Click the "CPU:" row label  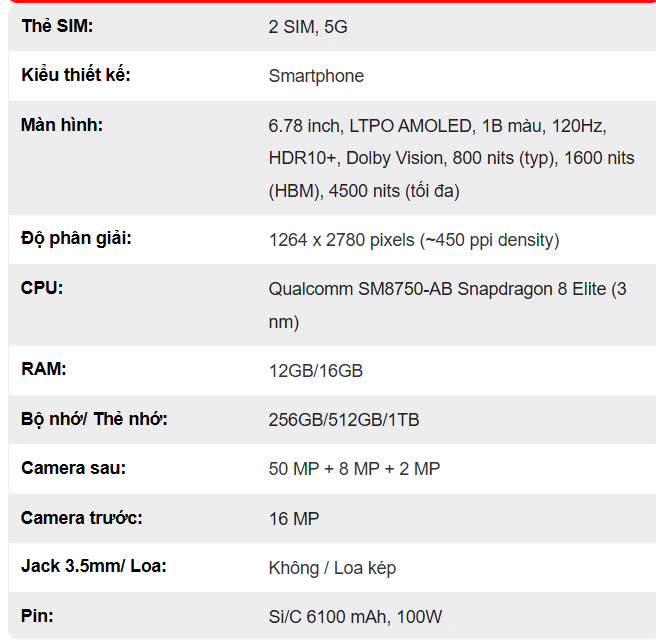(x=42, y=289)
